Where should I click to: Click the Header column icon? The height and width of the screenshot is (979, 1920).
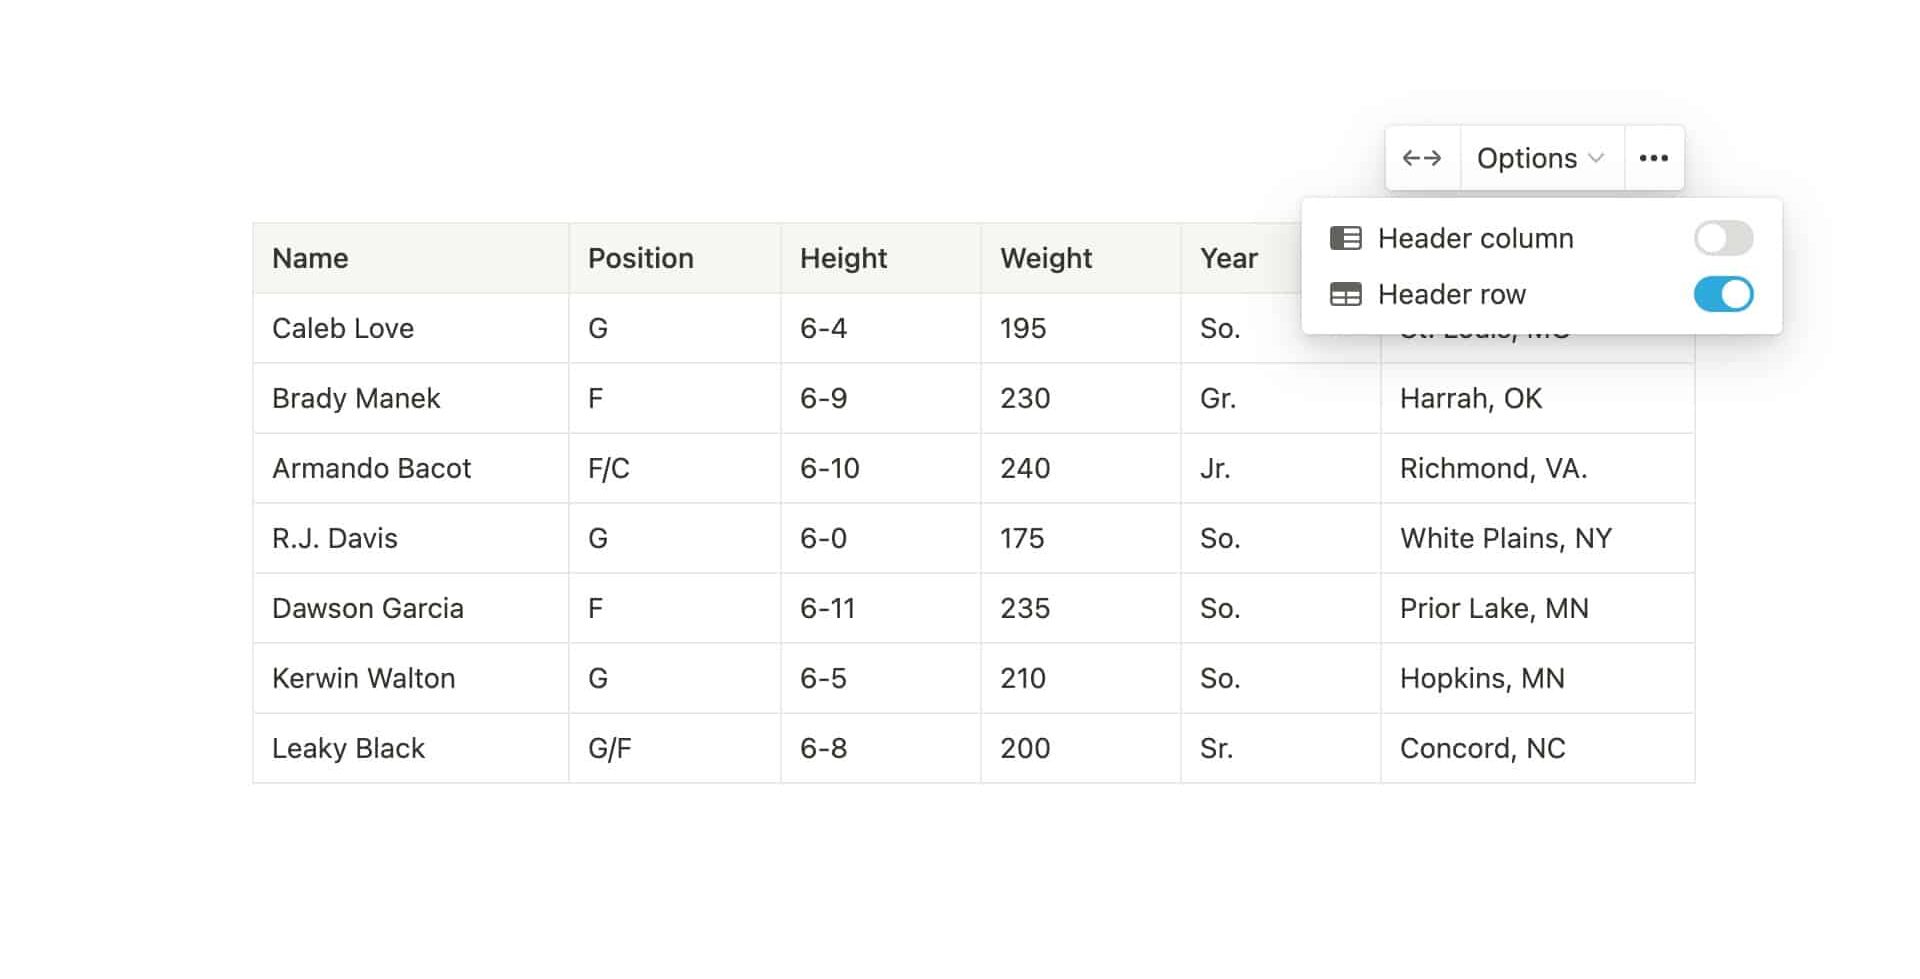[1345, 238]
